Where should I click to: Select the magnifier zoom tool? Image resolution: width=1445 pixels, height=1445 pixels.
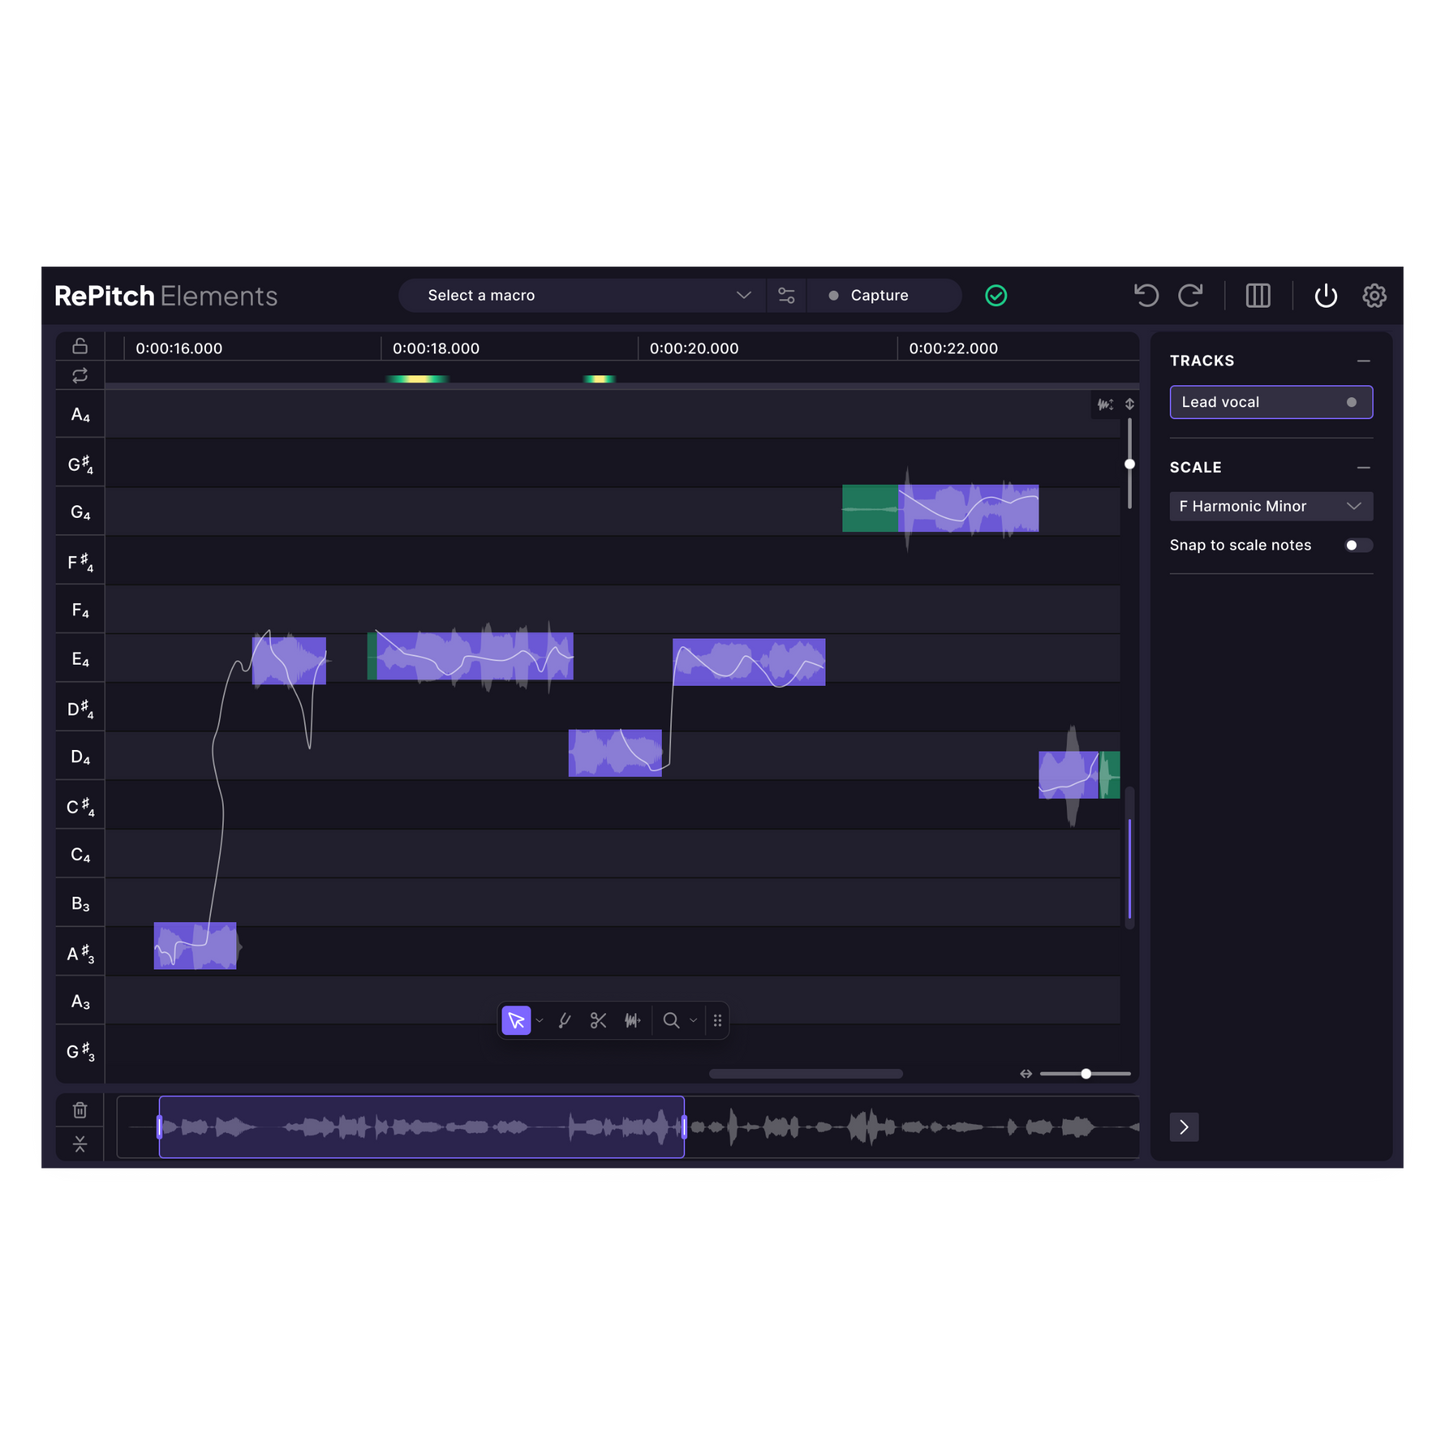pyautogui.click(x=671, y=1020)
